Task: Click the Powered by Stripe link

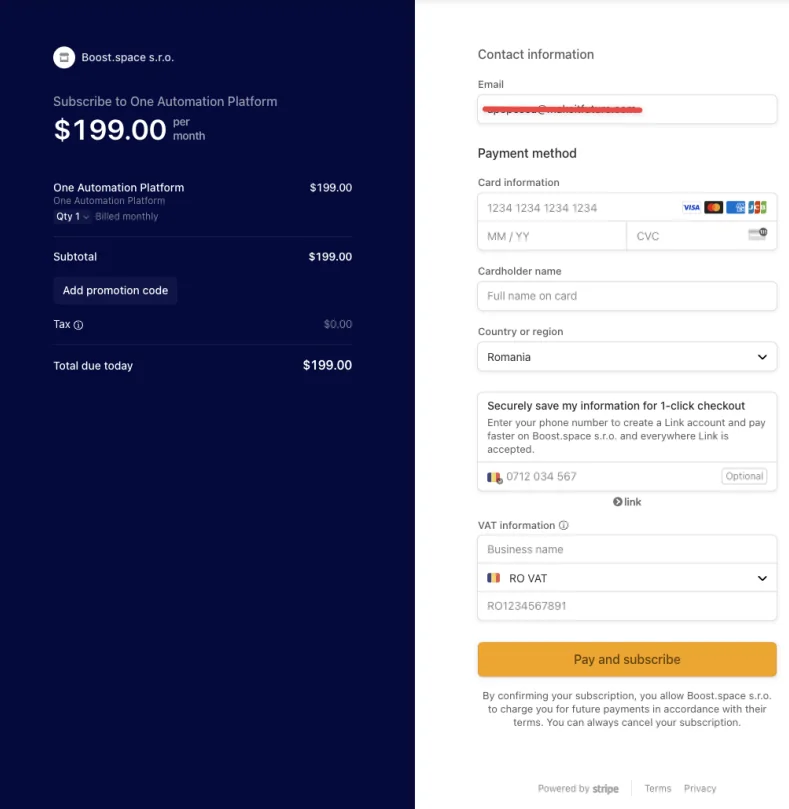Action: coord(578,788)
